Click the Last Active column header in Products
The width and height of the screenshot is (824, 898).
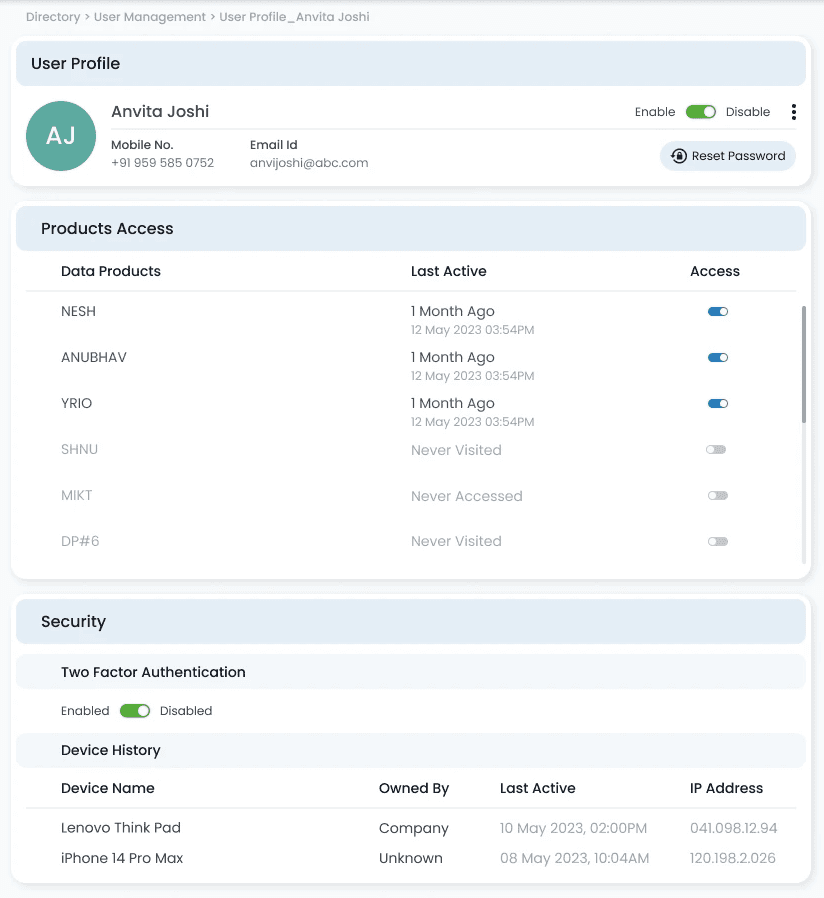point(448,271)
